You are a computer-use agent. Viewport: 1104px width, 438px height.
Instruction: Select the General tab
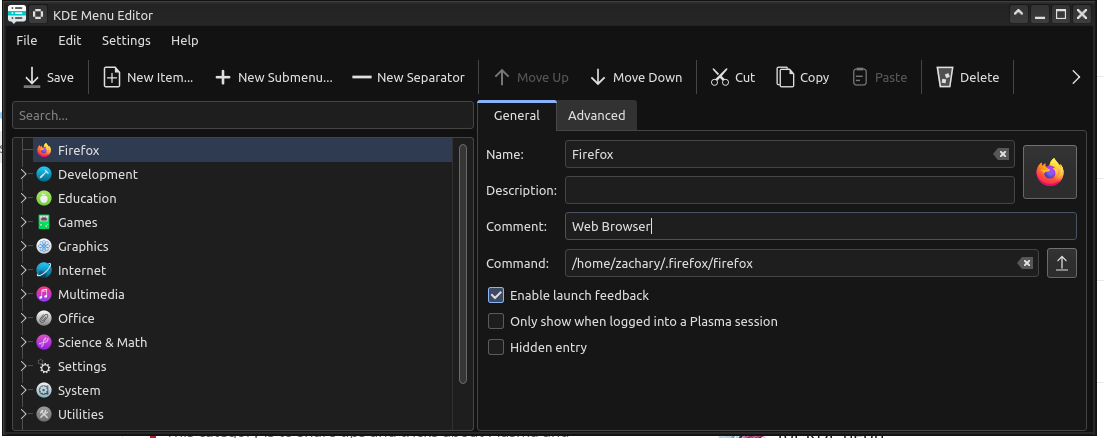point(517,115)
